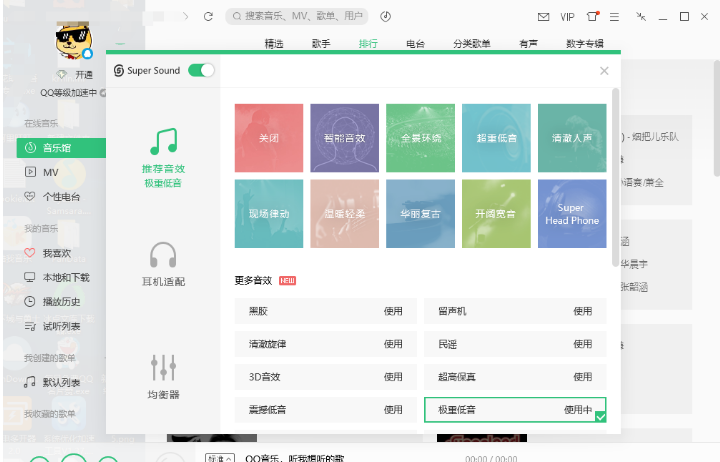The width and height of the screenshot is (720, 462).
Task: Click the VIP button
Action: tap(567, 17)
